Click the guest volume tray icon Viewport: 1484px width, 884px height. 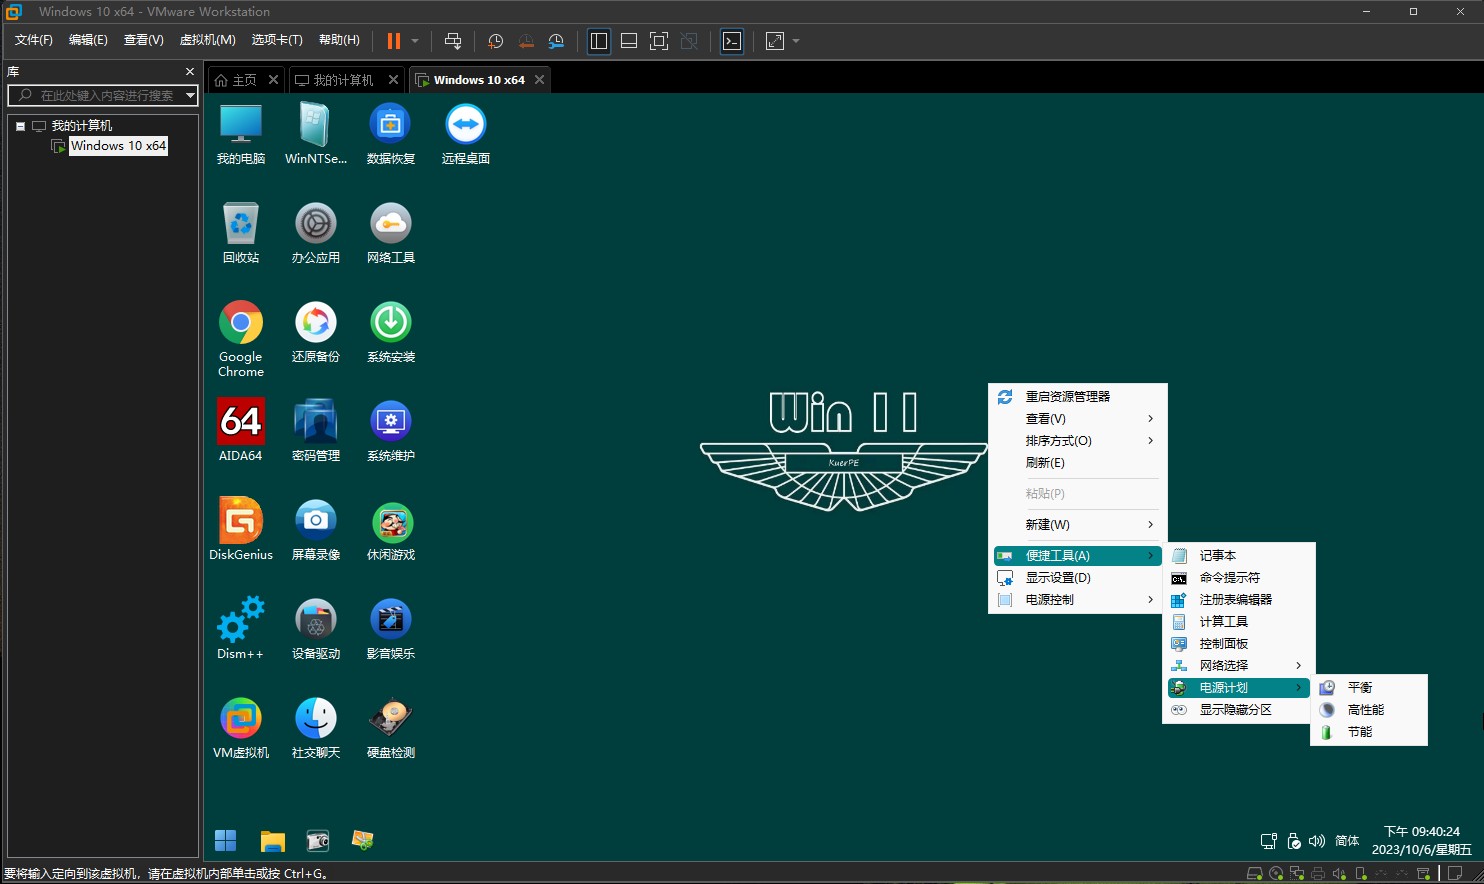(1317, 841)
